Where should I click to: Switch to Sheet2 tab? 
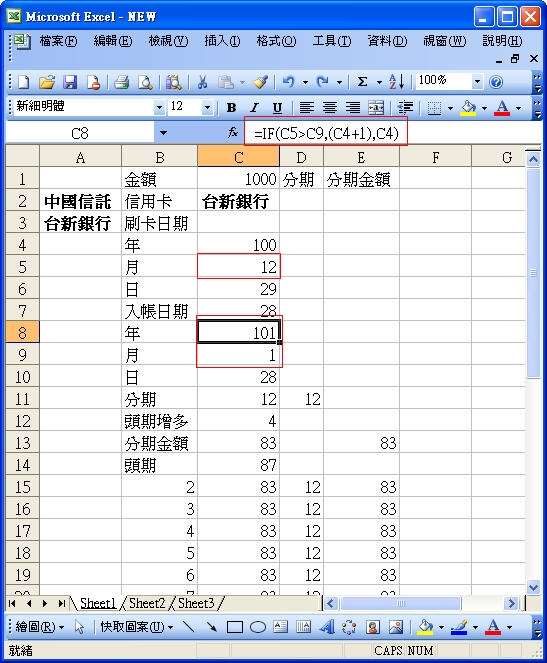147,603
